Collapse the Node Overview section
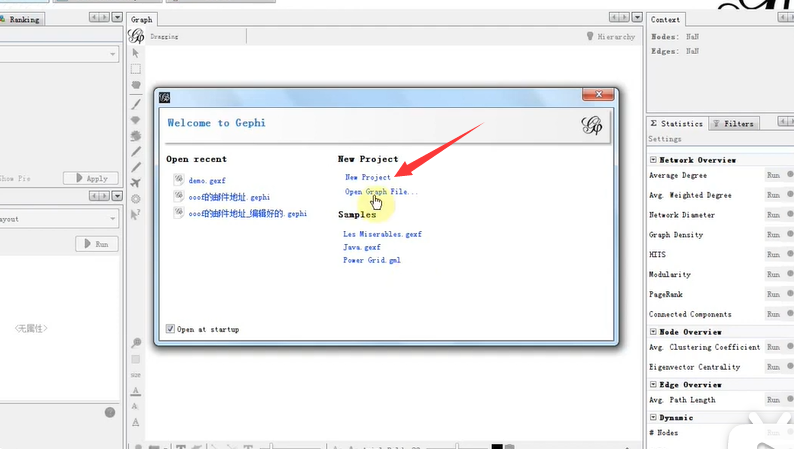The height and width of the screenshot is (449, 794). pos(653,332)
